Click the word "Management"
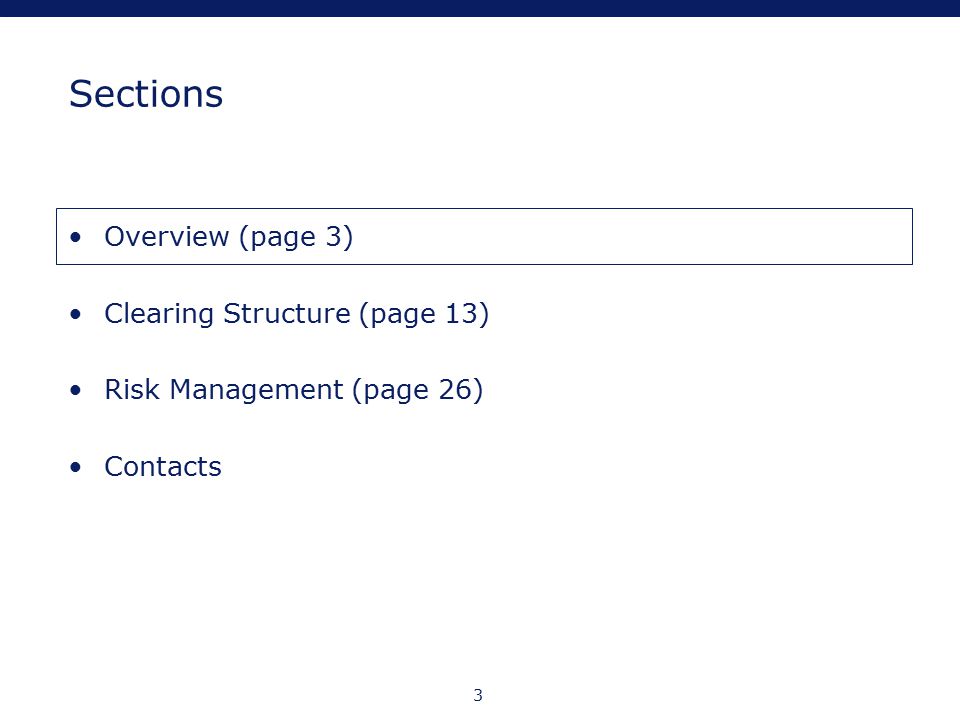 [256, 390]
